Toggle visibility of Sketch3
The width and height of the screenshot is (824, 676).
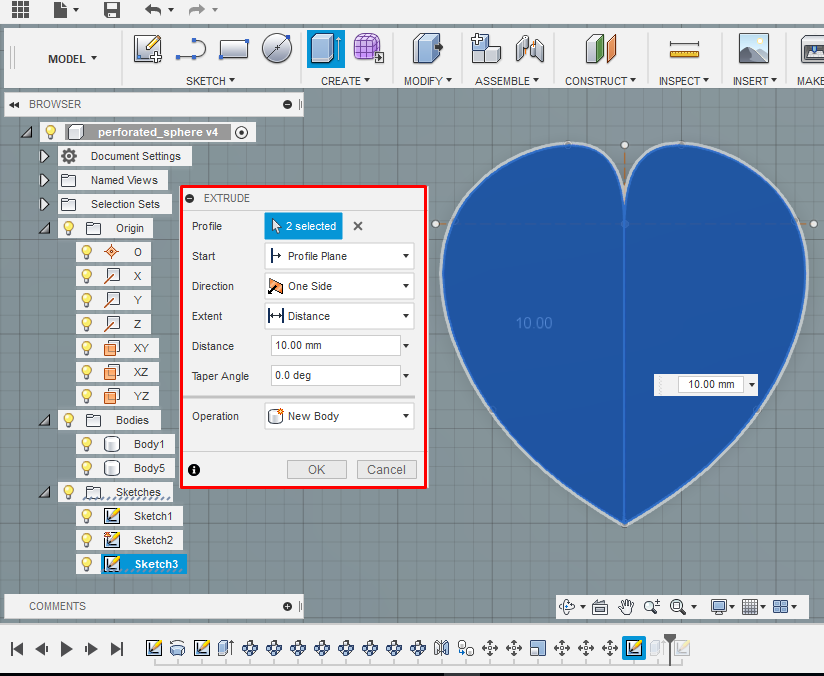[87, 564]
